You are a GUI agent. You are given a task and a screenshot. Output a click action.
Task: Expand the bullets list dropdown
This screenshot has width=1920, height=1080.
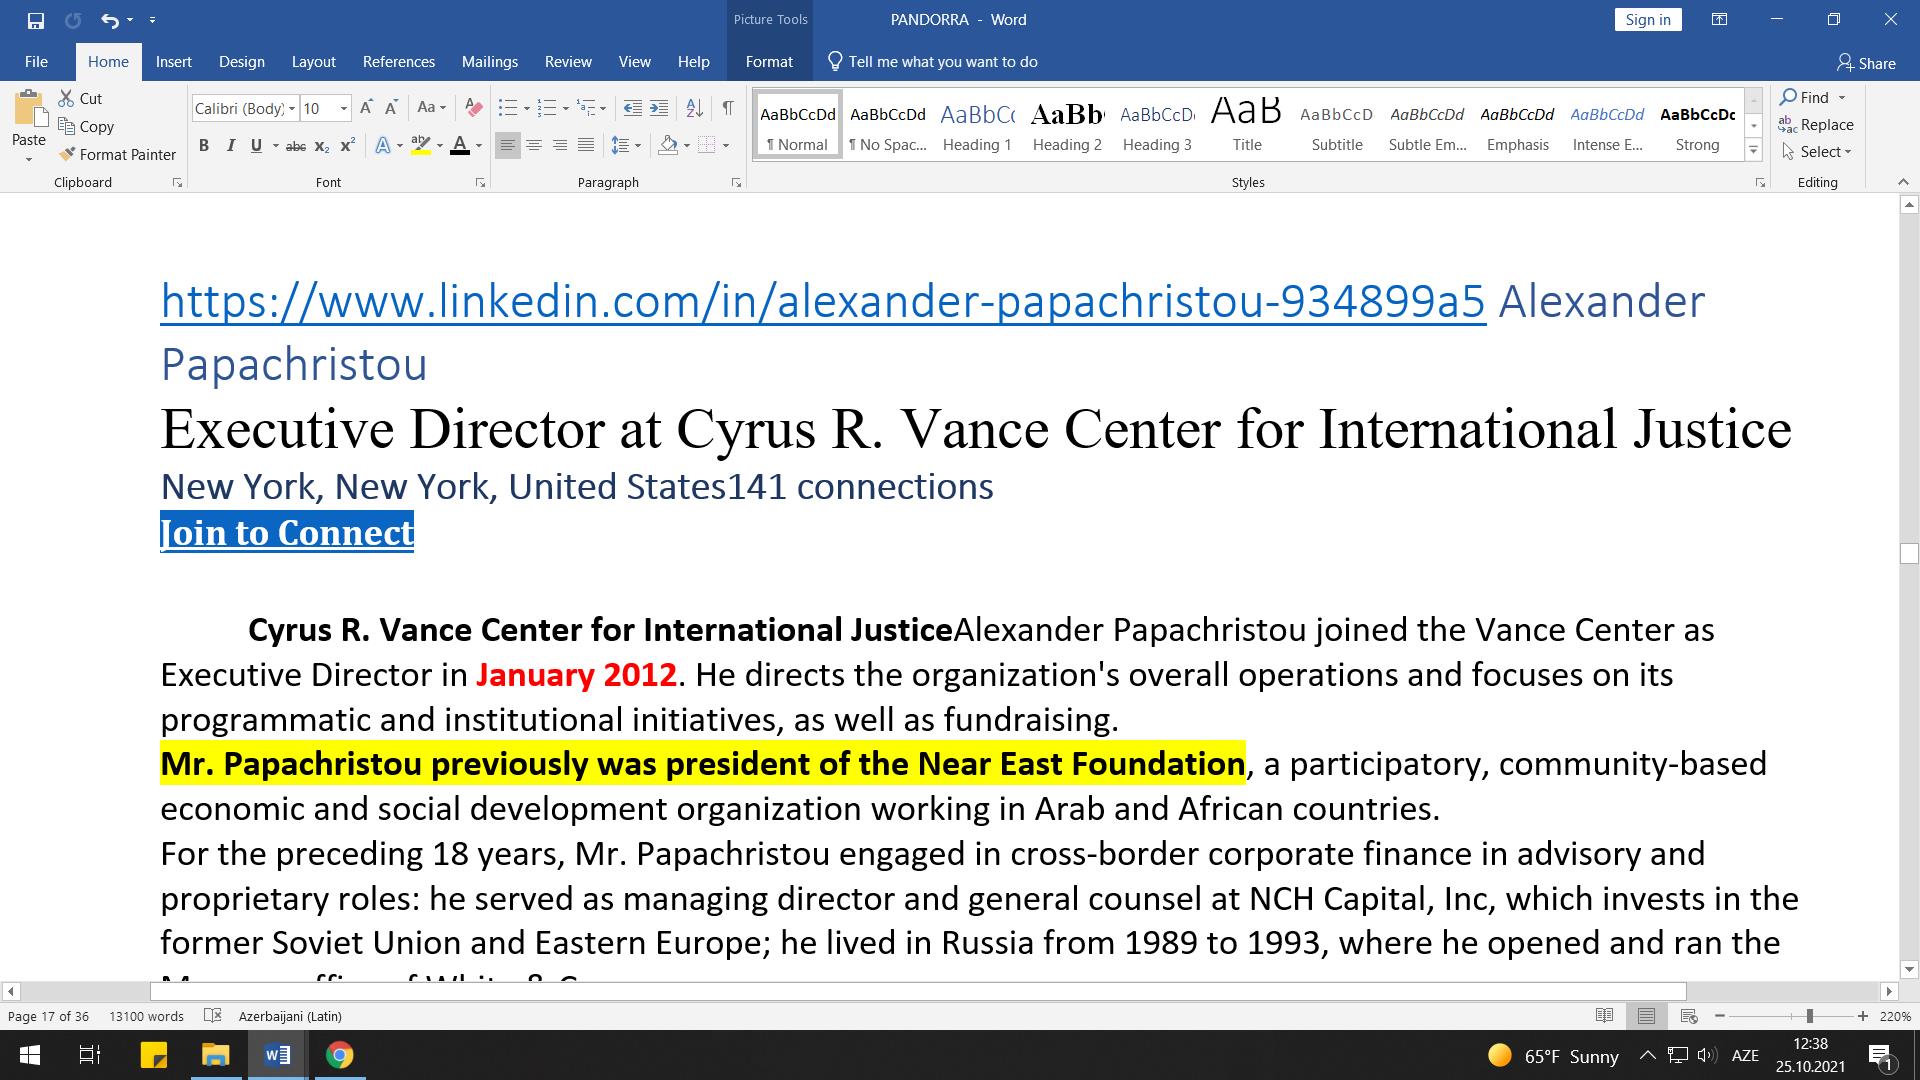(x=527, y=108)
